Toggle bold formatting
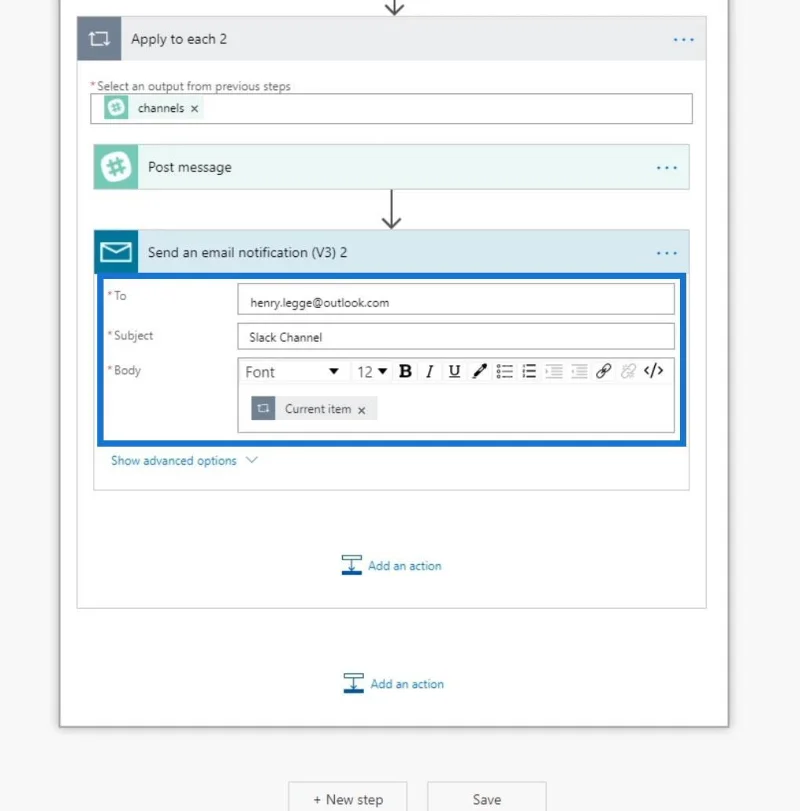Image resolution: width=800 pixels, height=811 pixels. click(405, 371)
